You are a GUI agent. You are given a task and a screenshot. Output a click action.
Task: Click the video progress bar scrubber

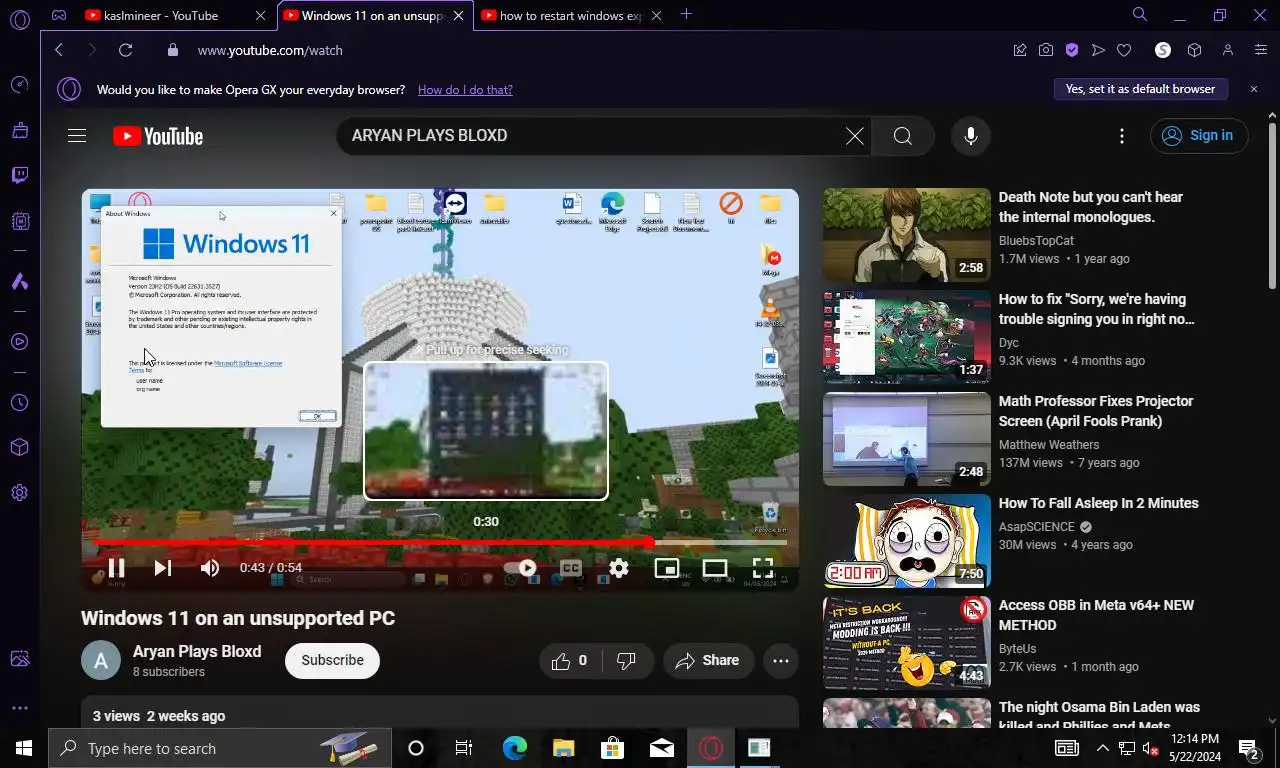click(x=650, y=542)
